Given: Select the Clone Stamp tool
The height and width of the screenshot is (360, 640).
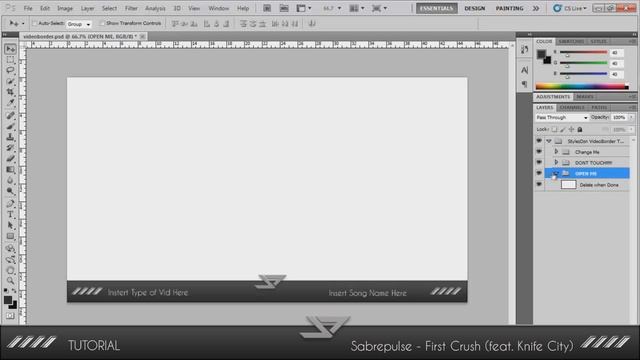Looking at the screenshot, I should 10,137.
